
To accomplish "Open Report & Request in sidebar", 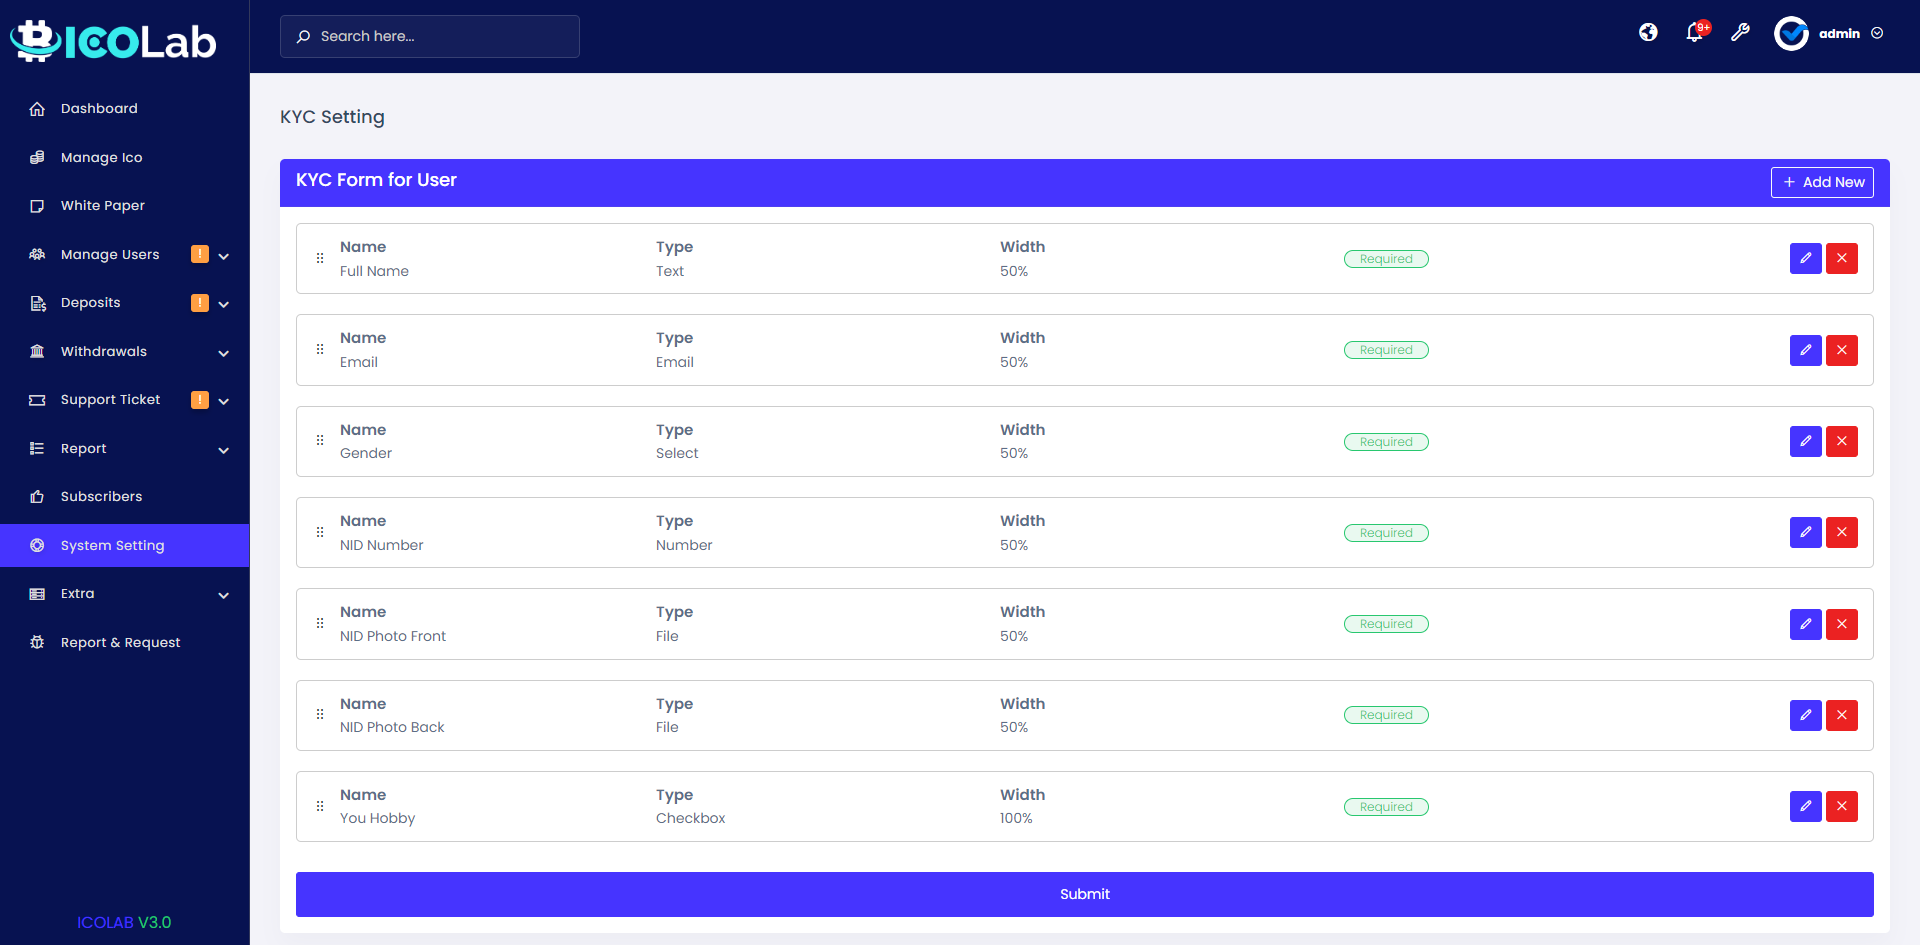I will point(125,642).
